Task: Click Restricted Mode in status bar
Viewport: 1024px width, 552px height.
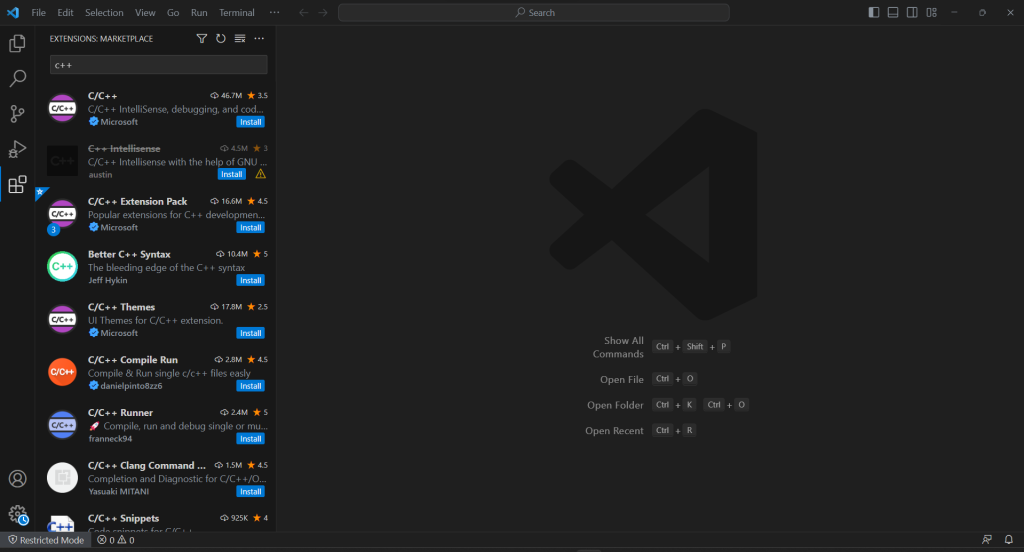Action: 46,540
